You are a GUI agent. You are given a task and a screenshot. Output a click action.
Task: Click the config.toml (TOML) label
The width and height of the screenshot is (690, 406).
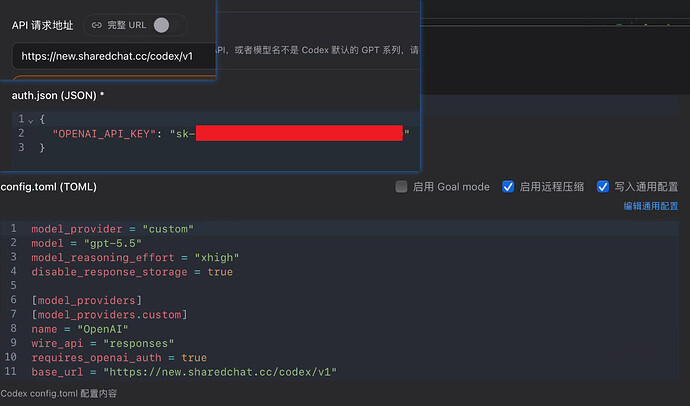[x=48, y=187]
